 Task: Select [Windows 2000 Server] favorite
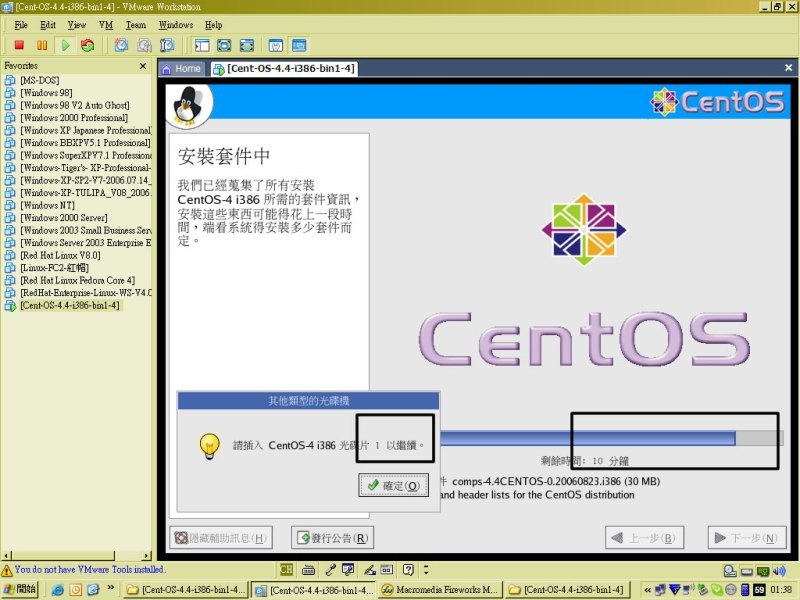point(64,218)
